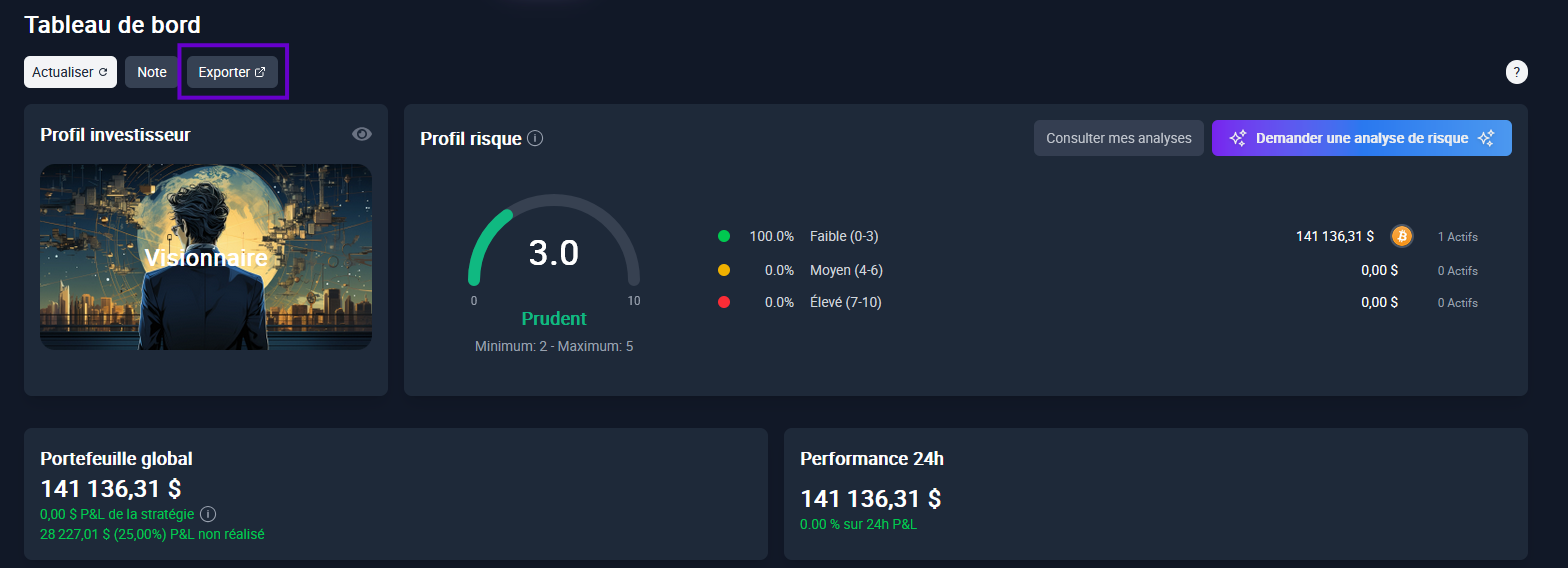This screenshot has width=1568, height=568.
Task: Select the "1 Actifs" label
Action: [1457, 237]
